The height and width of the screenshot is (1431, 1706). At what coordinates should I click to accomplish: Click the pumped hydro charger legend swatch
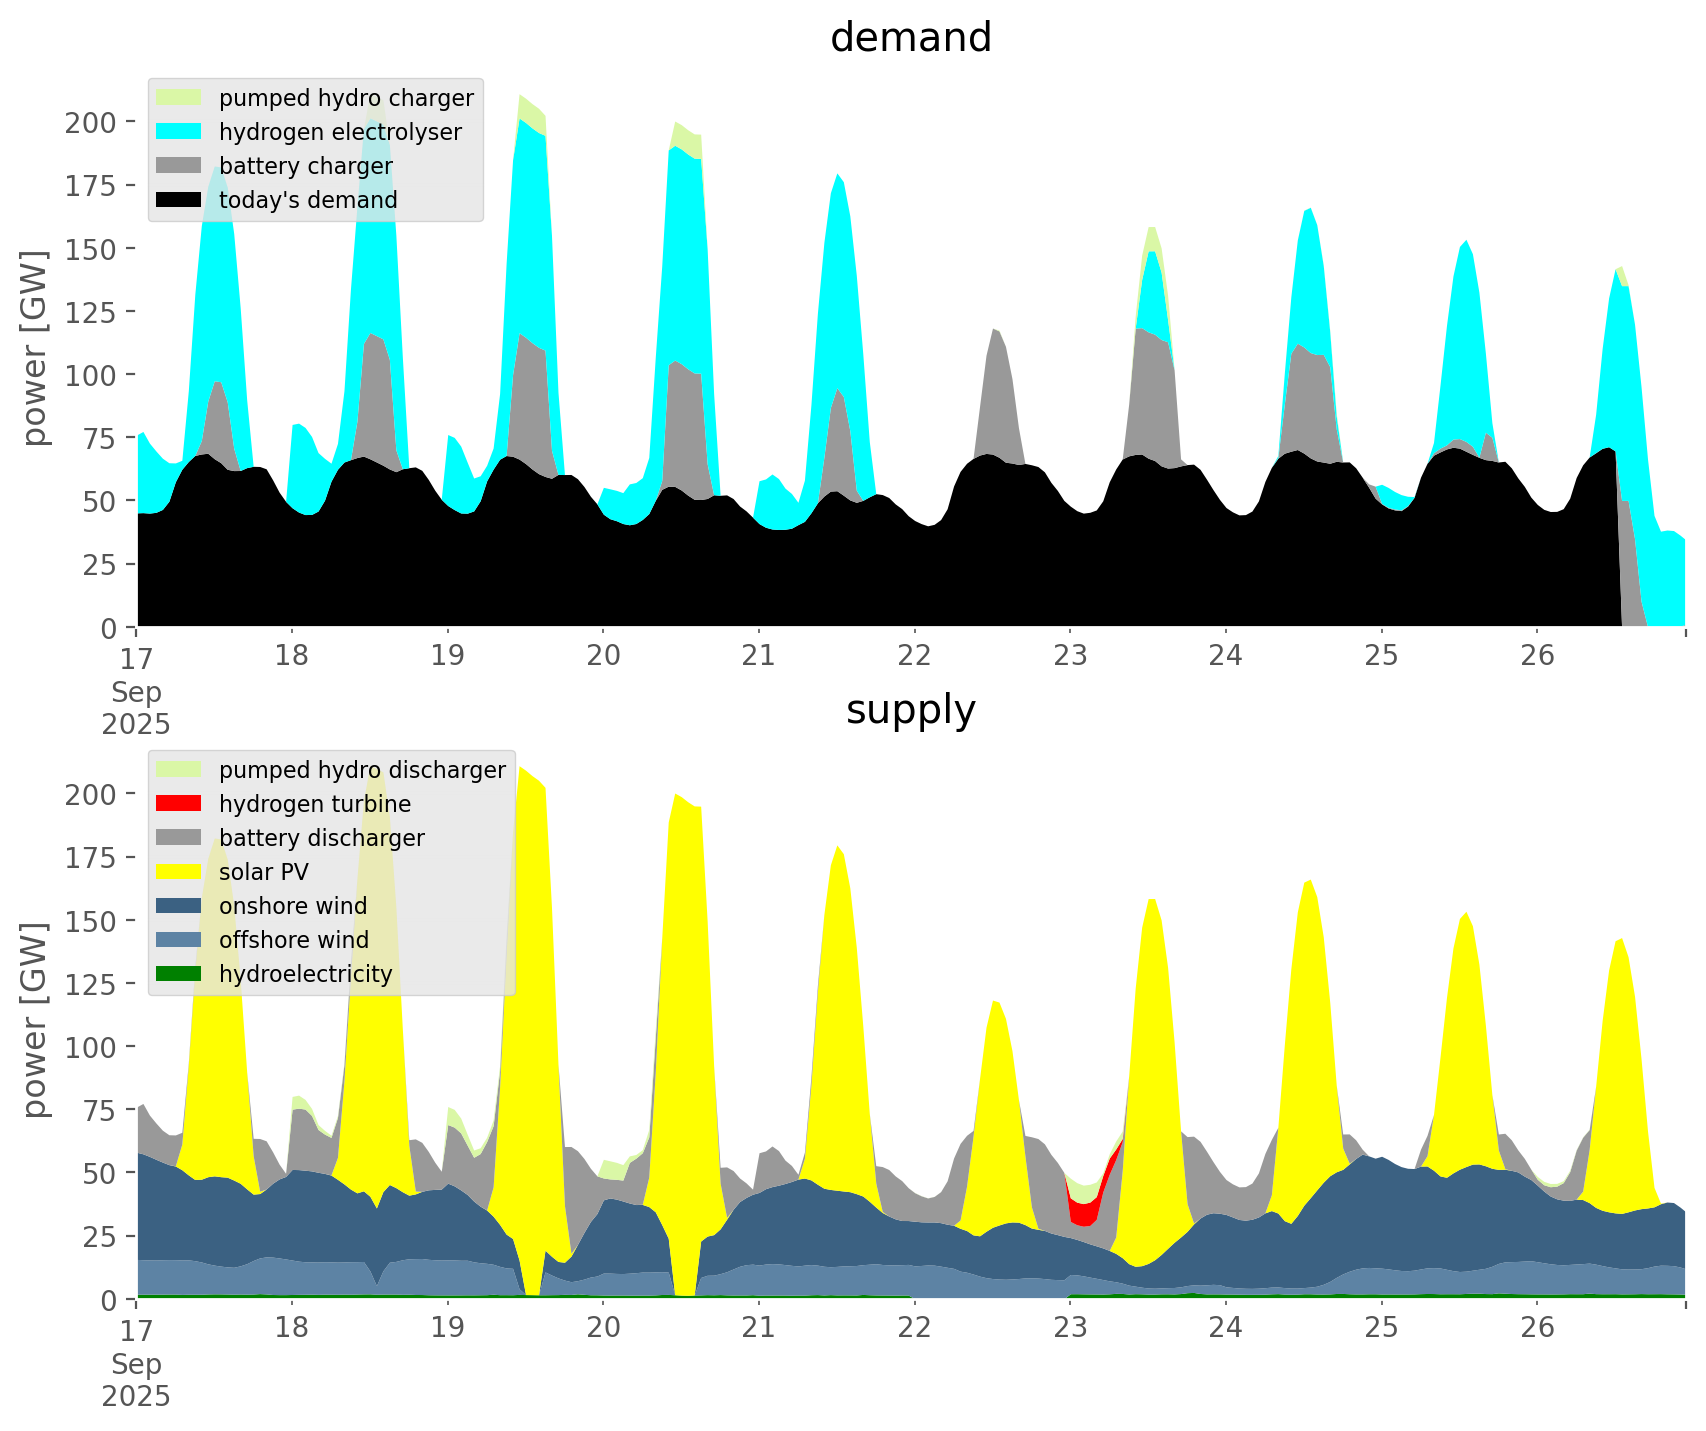click(179, 98)
